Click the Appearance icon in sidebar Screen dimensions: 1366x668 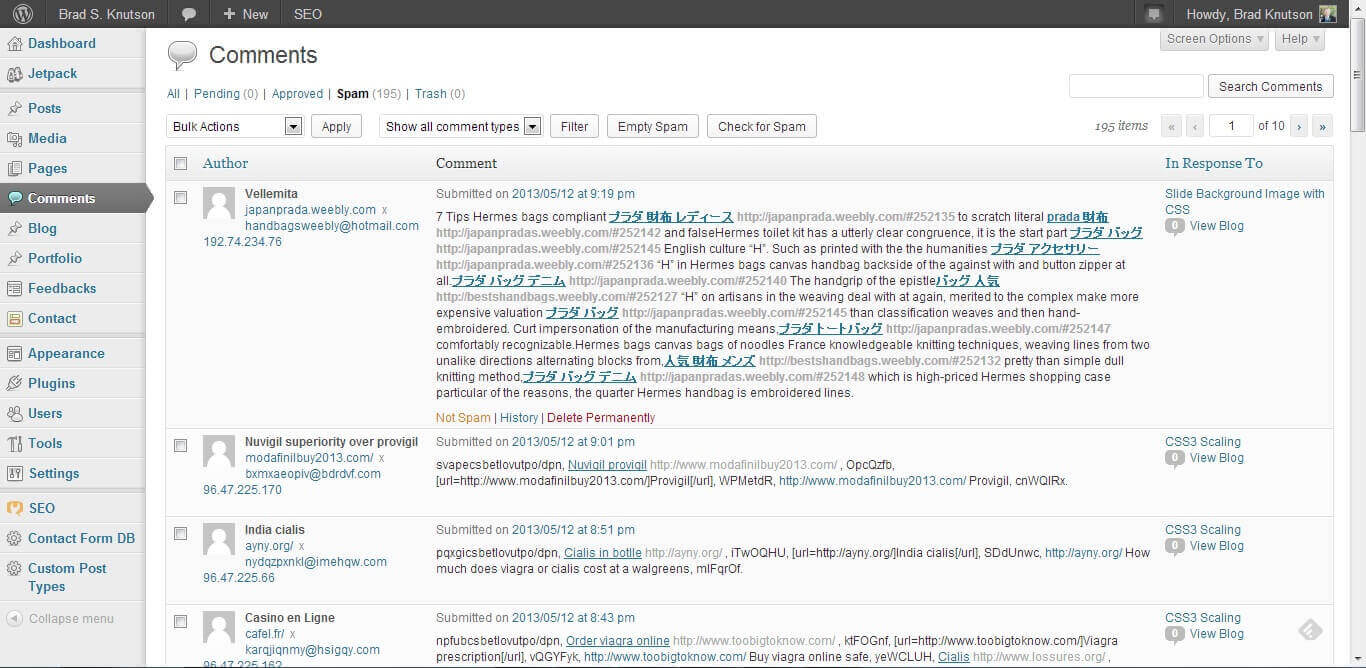[x=14, y=353]
